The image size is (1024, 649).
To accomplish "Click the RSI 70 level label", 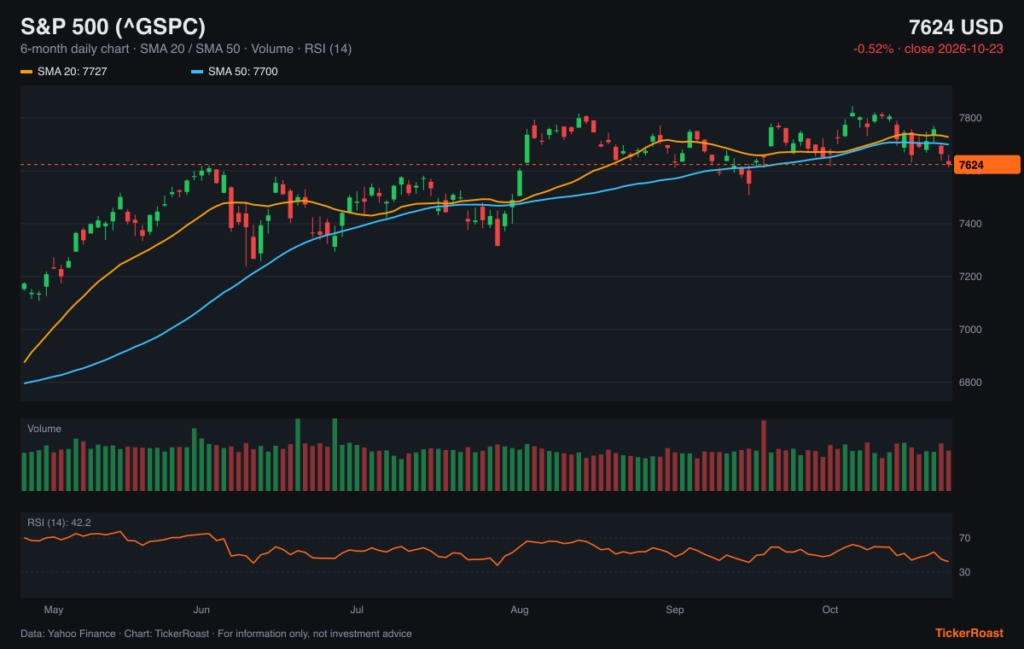I will (965, 538).
